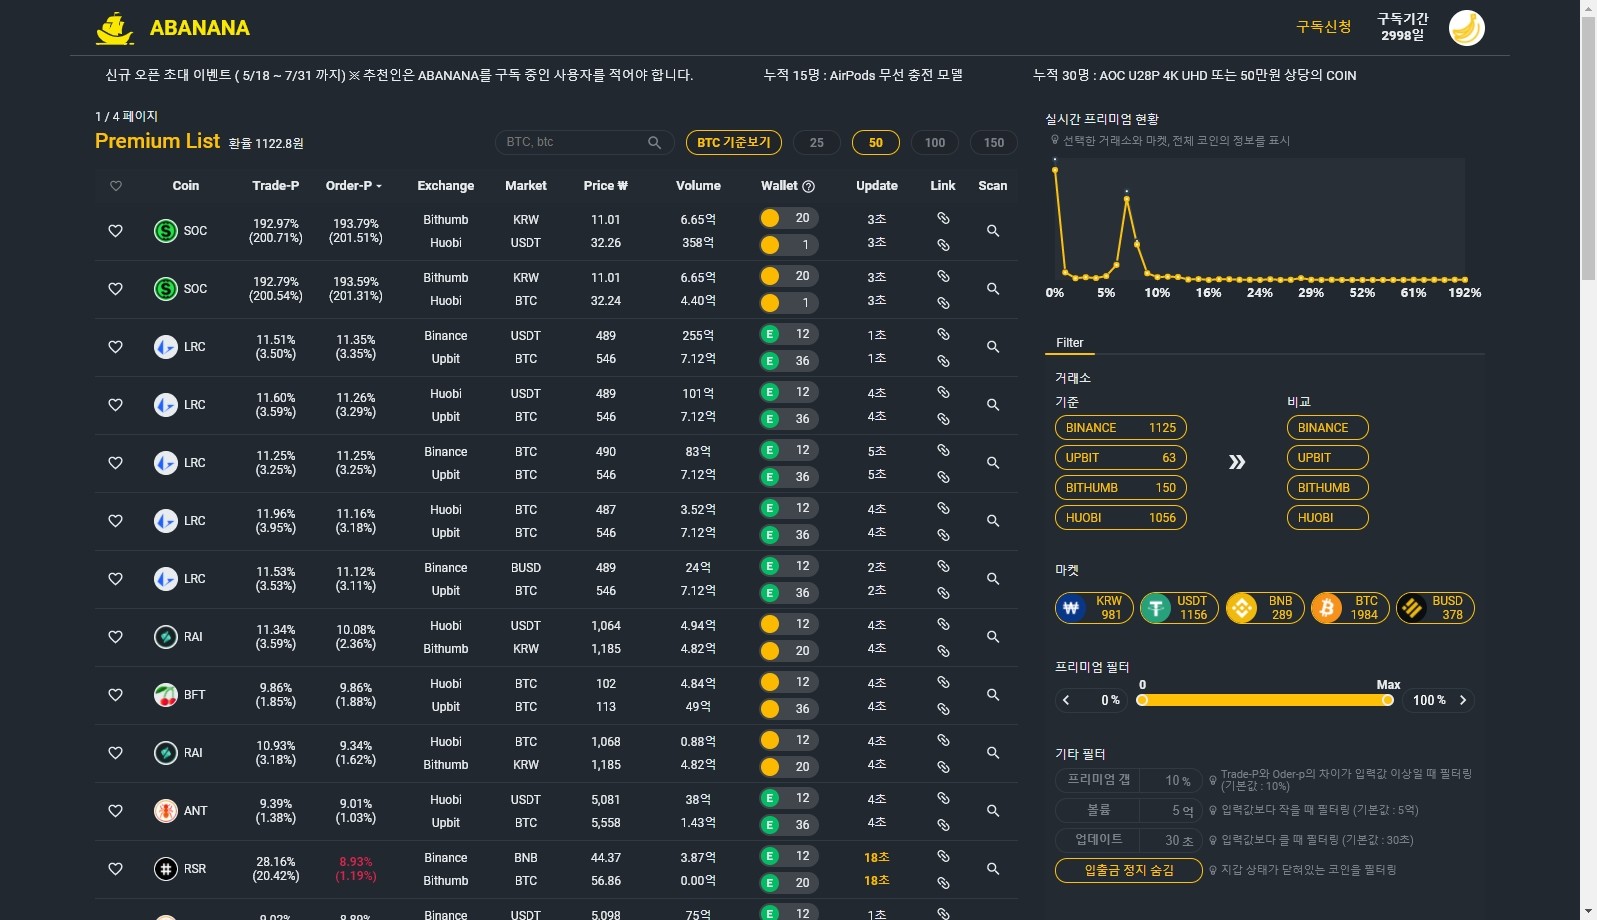
Task: Click the ABANANA ship logo icon
Action: pos(115,28)
